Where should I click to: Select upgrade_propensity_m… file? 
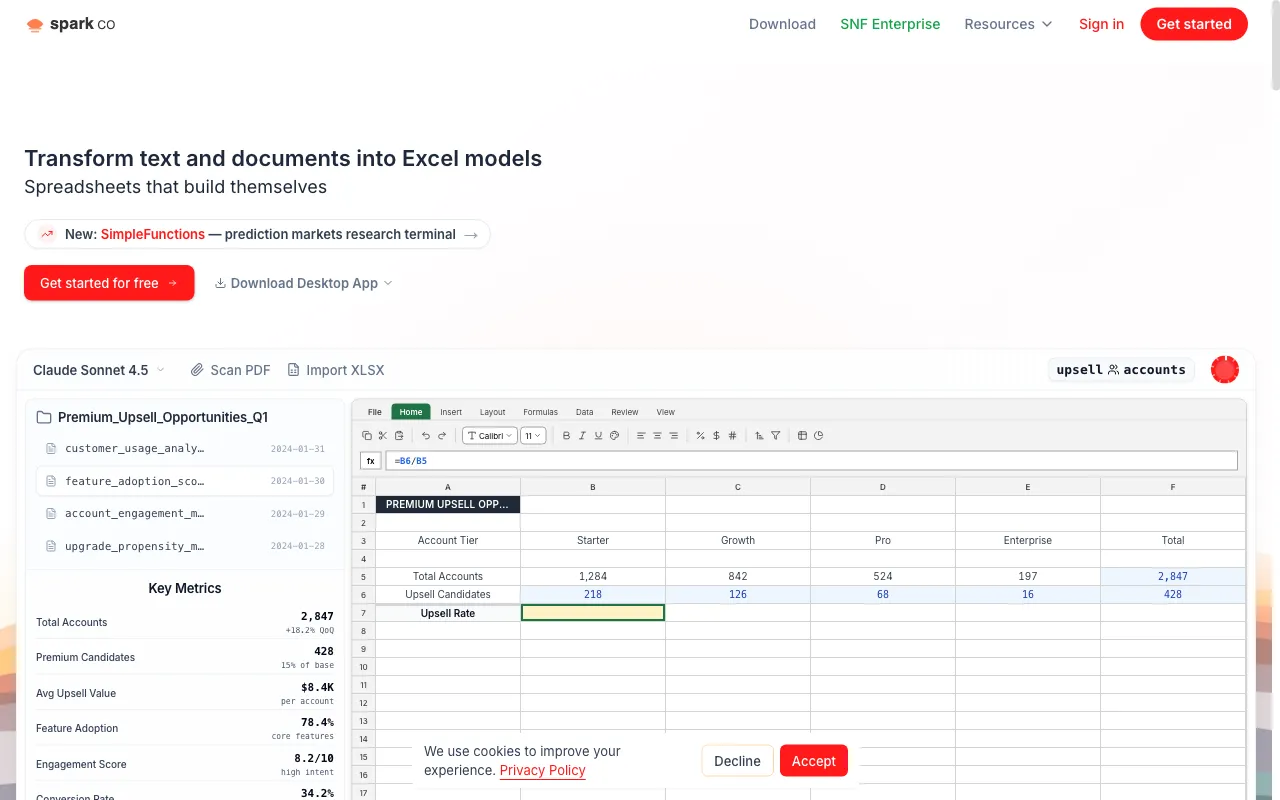(x=185, y=546)
